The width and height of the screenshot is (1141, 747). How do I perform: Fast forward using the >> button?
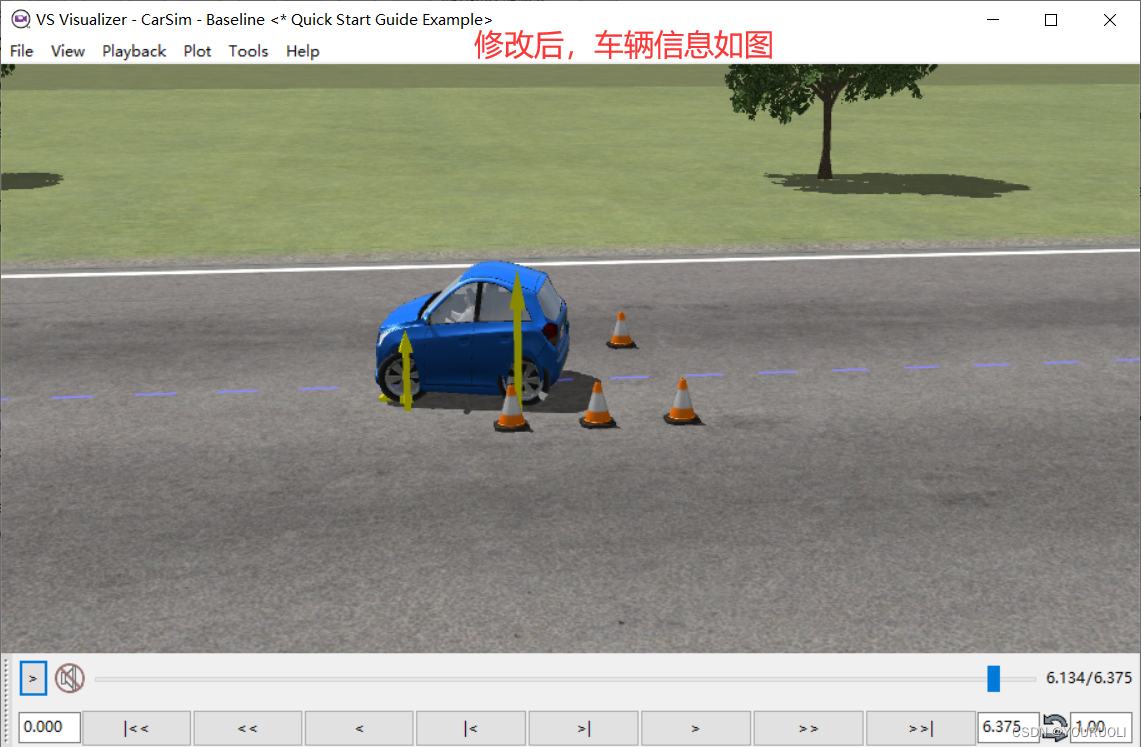(807, 727)
